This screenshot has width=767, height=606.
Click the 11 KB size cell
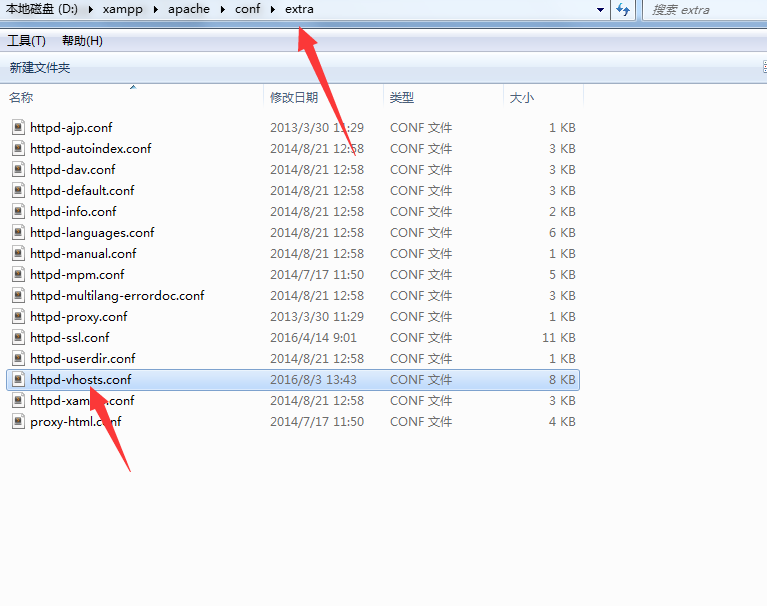pos(559,337)
